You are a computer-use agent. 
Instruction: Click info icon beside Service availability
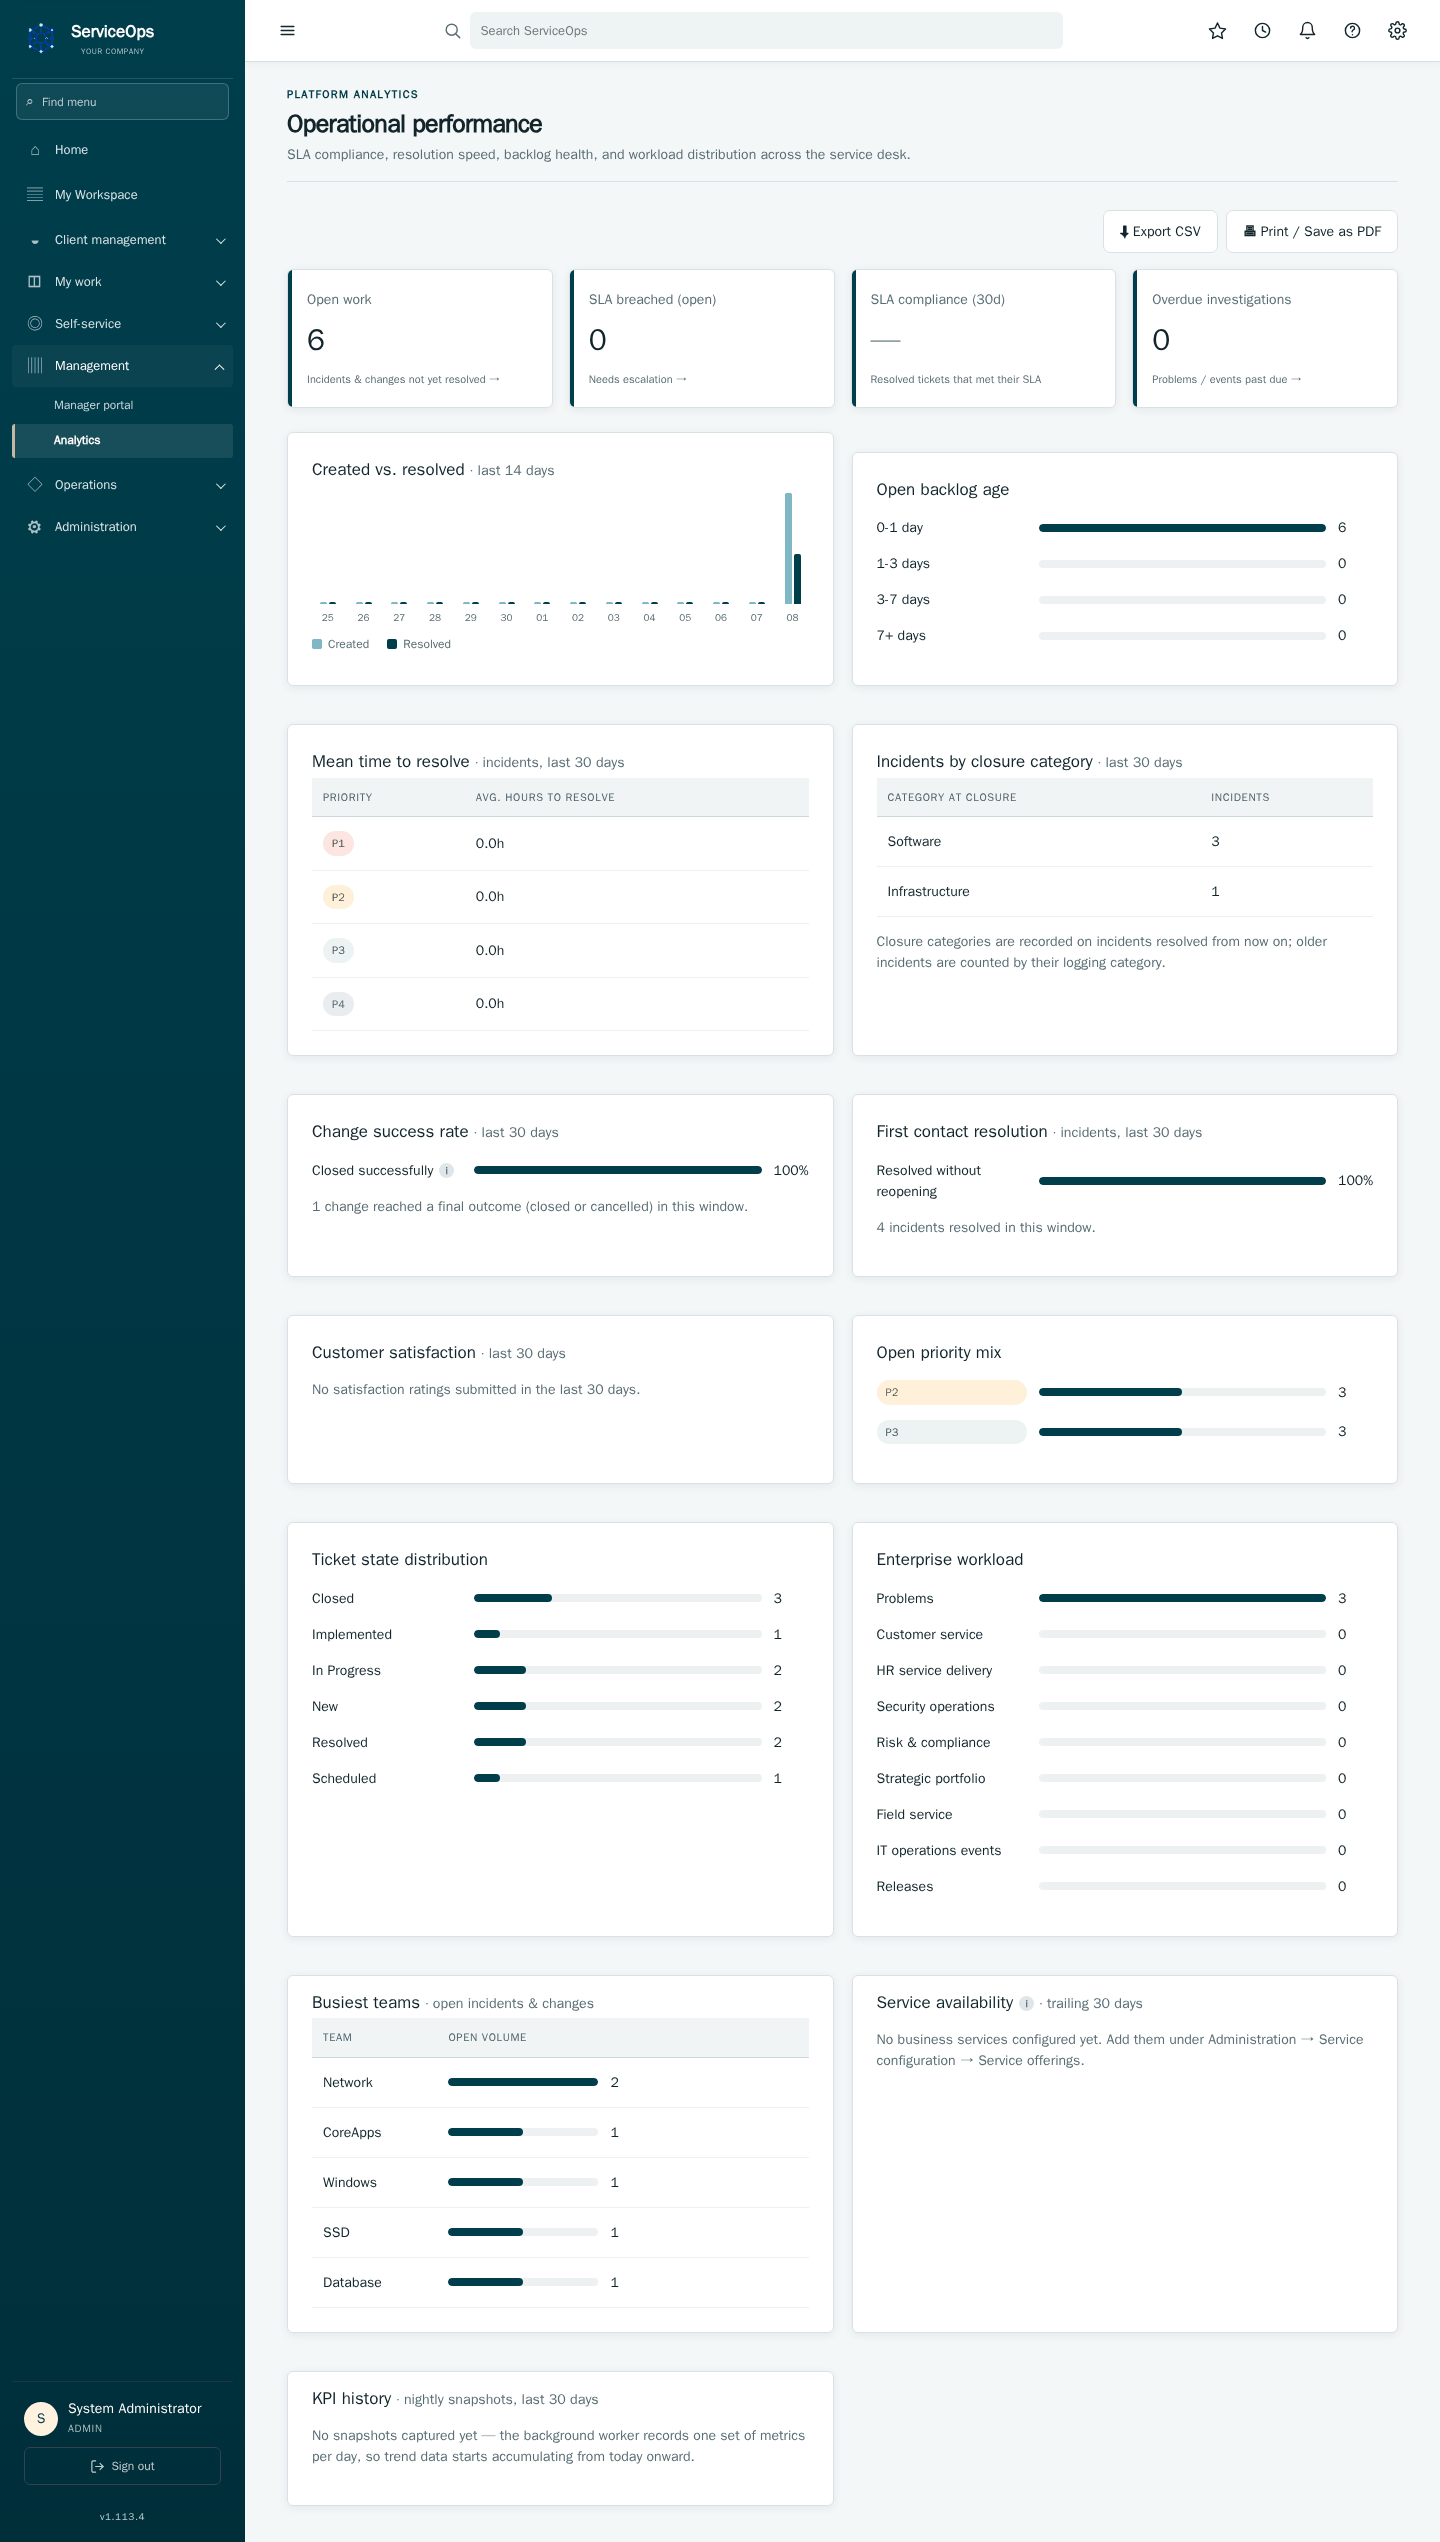[x=1026, y=2003]
